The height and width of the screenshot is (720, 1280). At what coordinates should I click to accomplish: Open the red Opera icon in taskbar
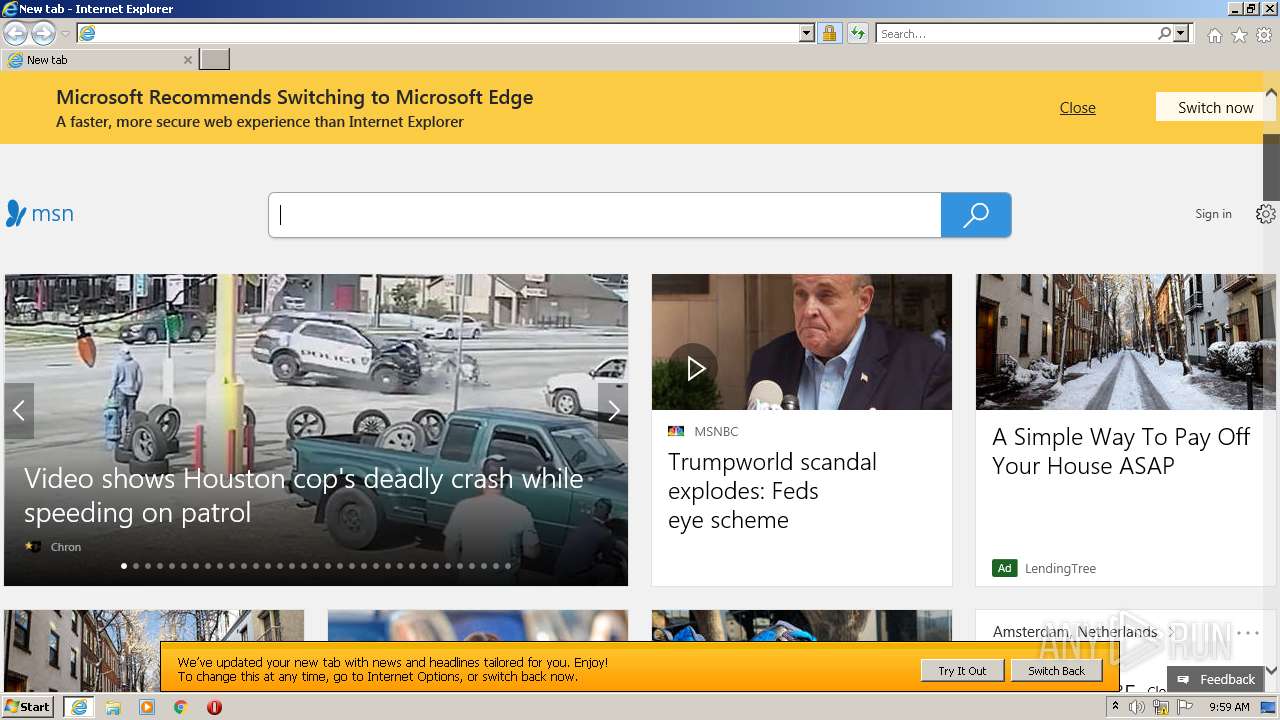click(x=214, y=707)
